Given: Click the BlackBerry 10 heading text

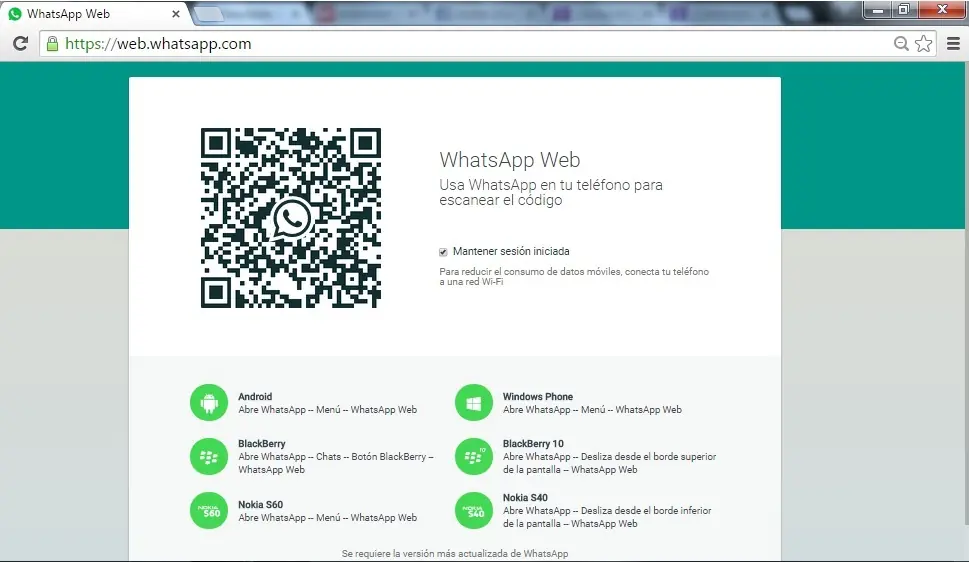Looking at the screenshot, I should point(533,443).
